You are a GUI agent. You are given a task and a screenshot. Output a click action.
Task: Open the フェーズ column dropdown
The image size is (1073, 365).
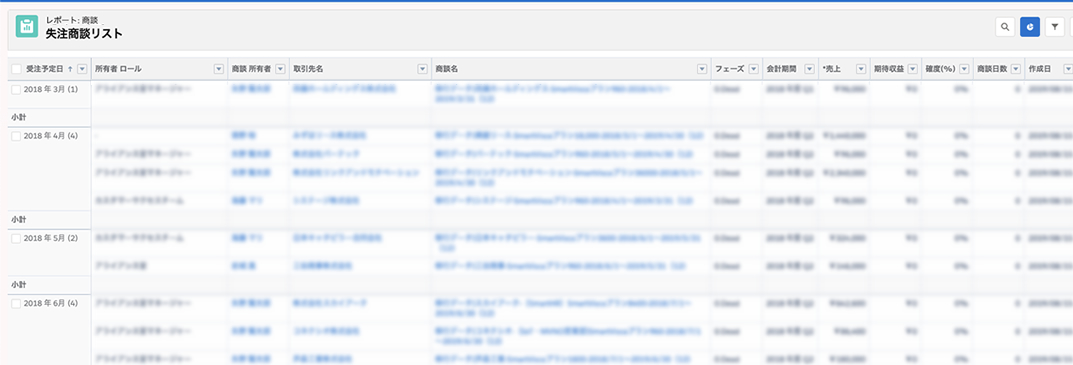(x=753, y=69)
